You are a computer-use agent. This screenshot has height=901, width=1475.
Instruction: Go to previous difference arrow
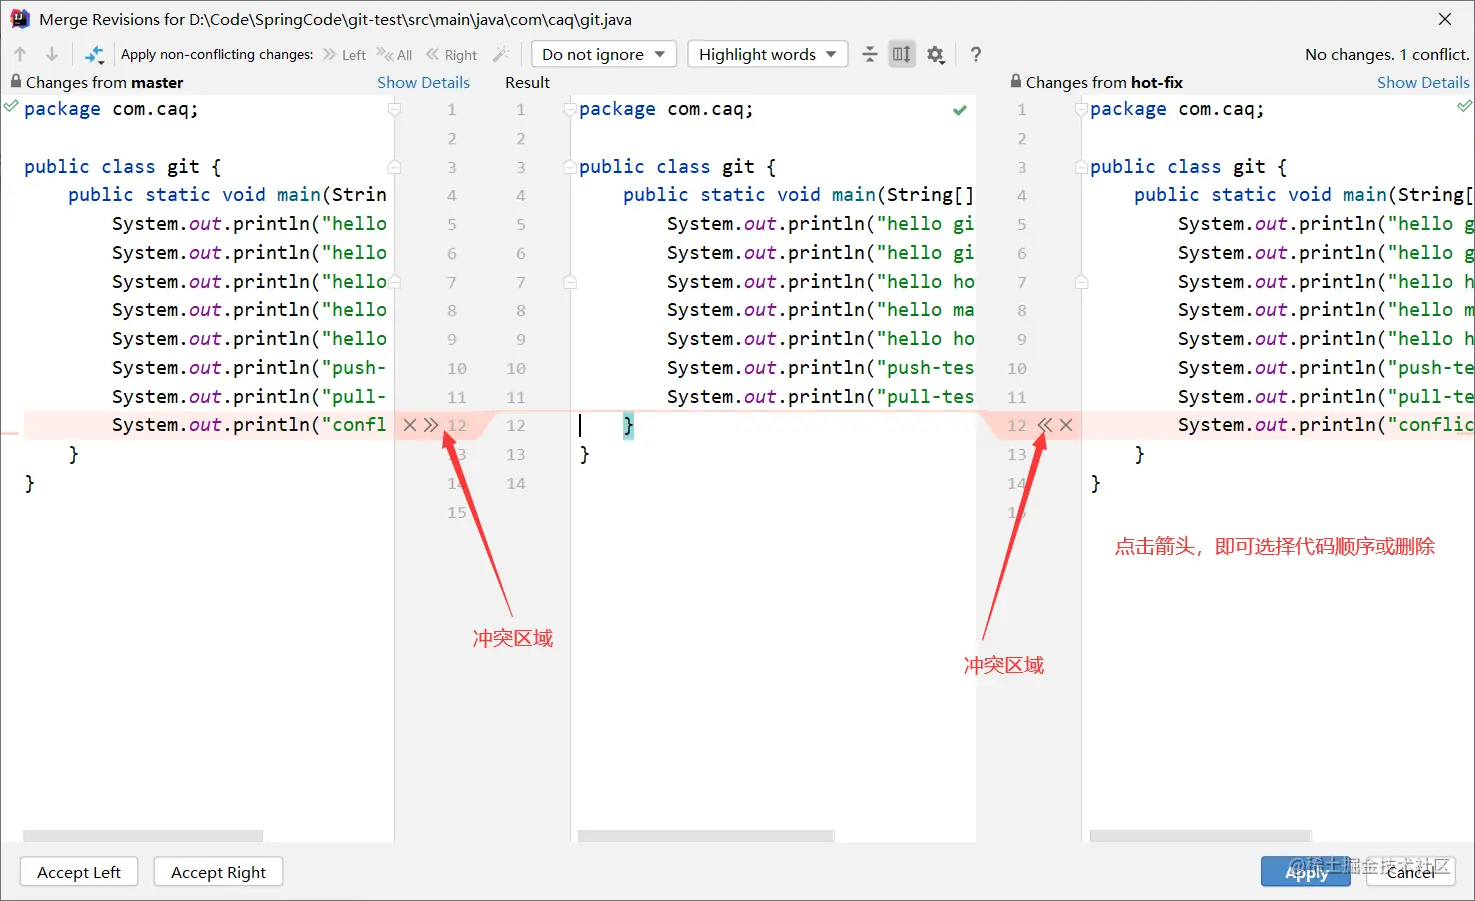point(20,54)
